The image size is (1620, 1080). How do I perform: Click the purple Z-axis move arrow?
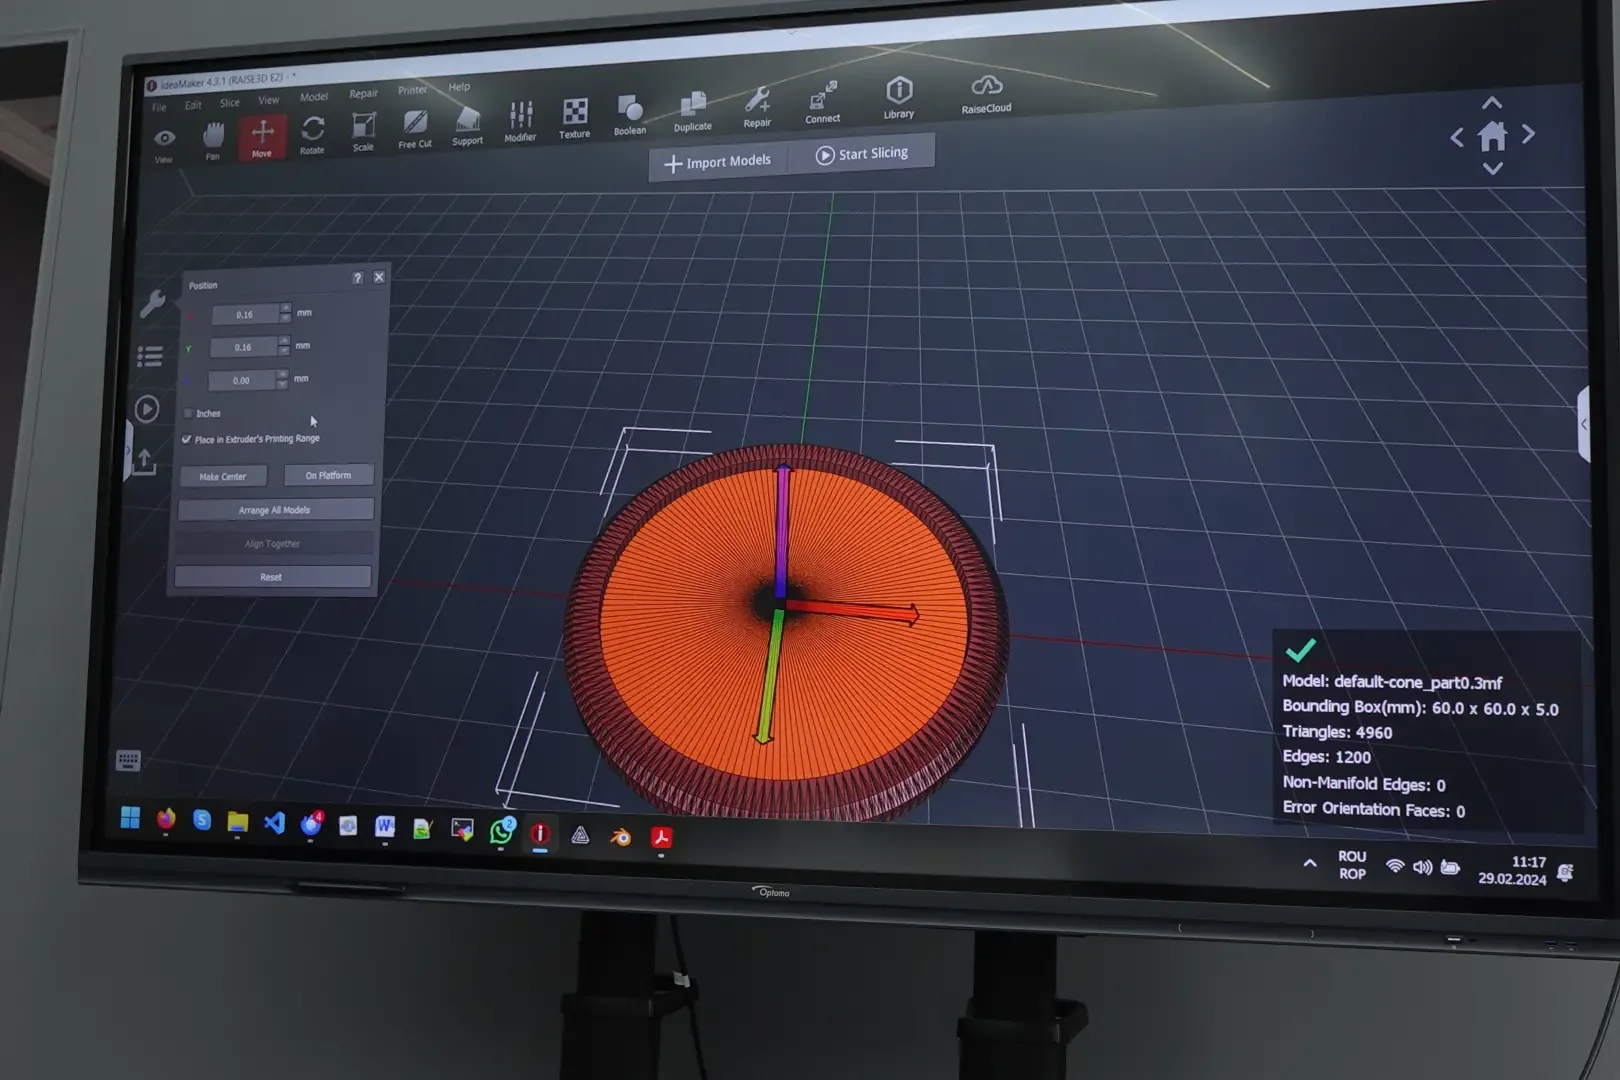point(782,531)
